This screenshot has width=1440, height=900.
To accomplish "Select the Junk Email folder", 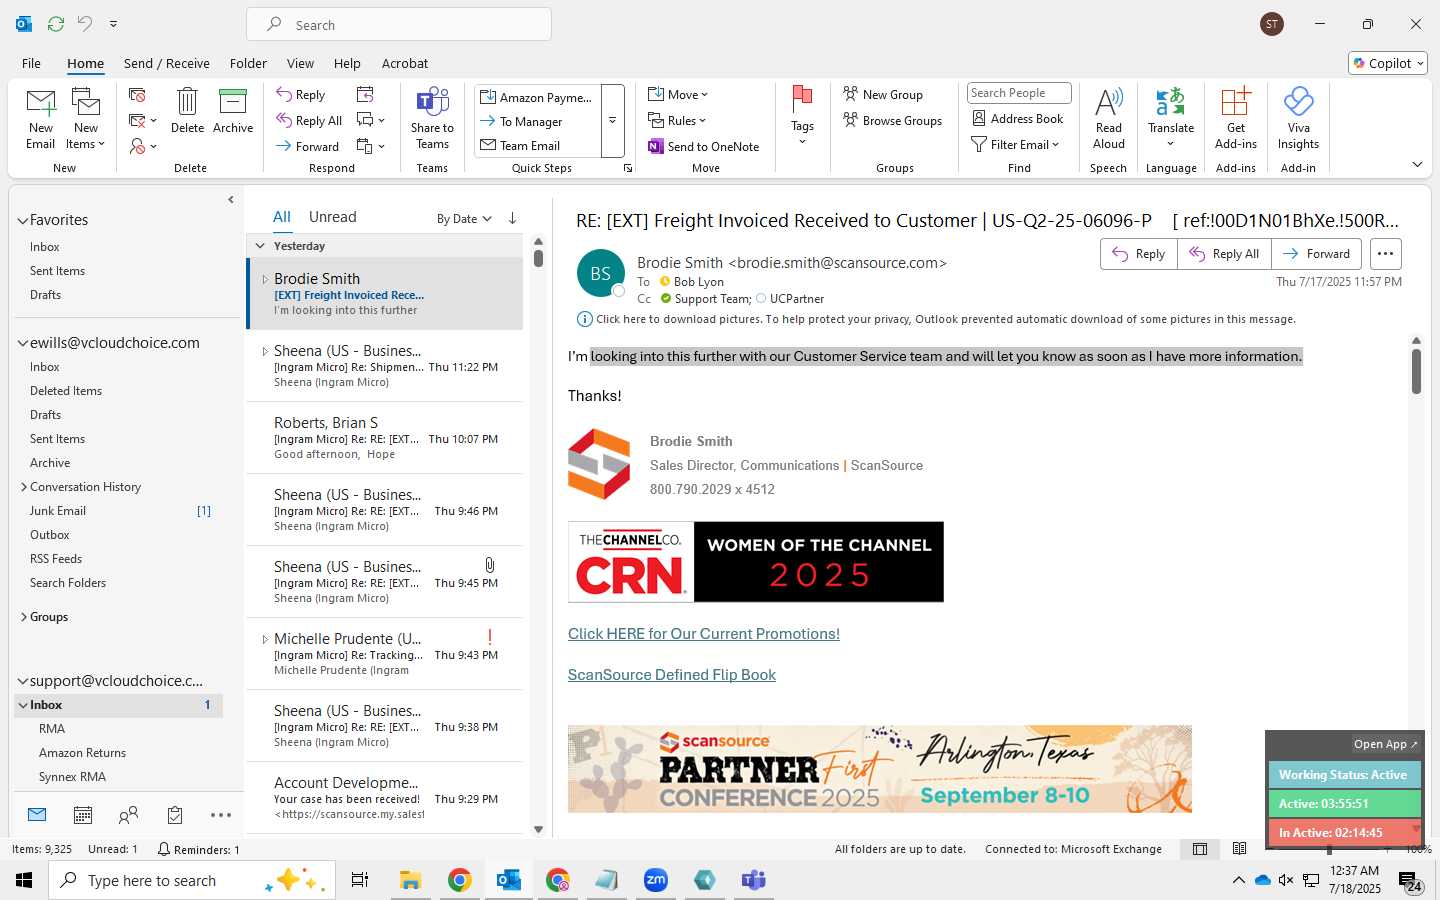I will [x=58, y=511].
